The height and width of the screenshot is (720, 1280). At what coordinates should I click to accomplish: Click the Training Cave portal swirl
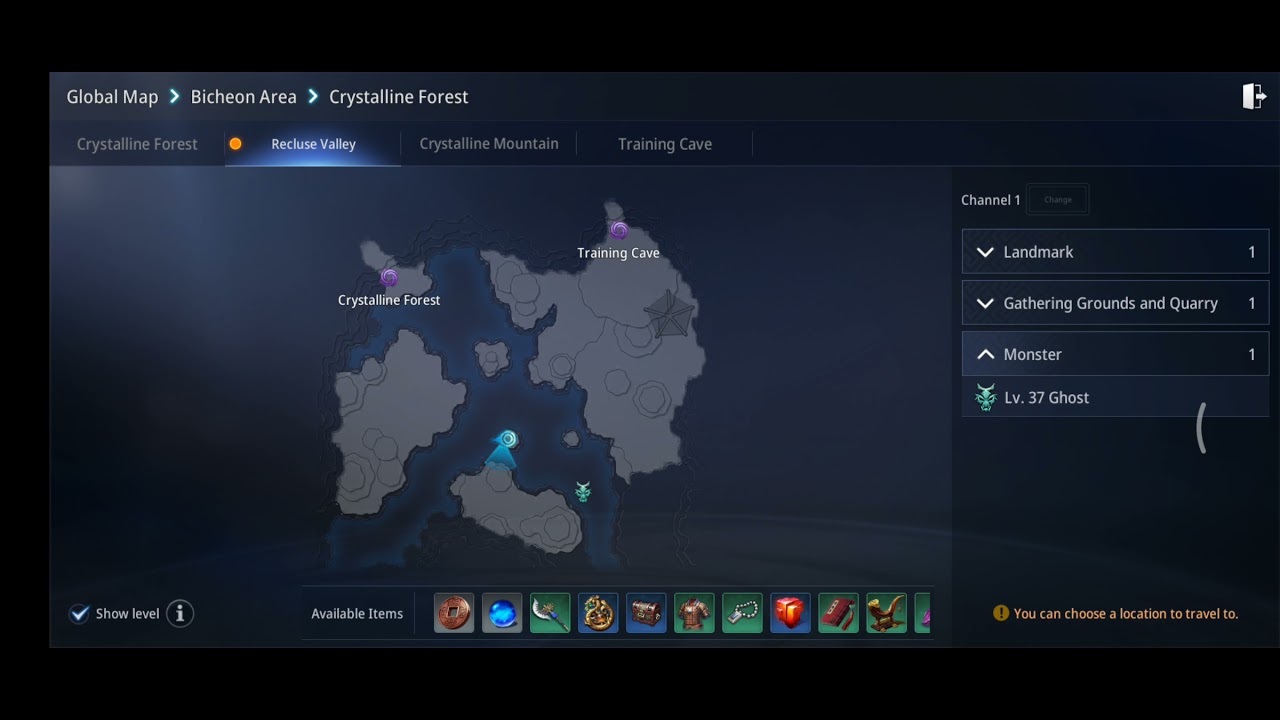pos(619,231)
